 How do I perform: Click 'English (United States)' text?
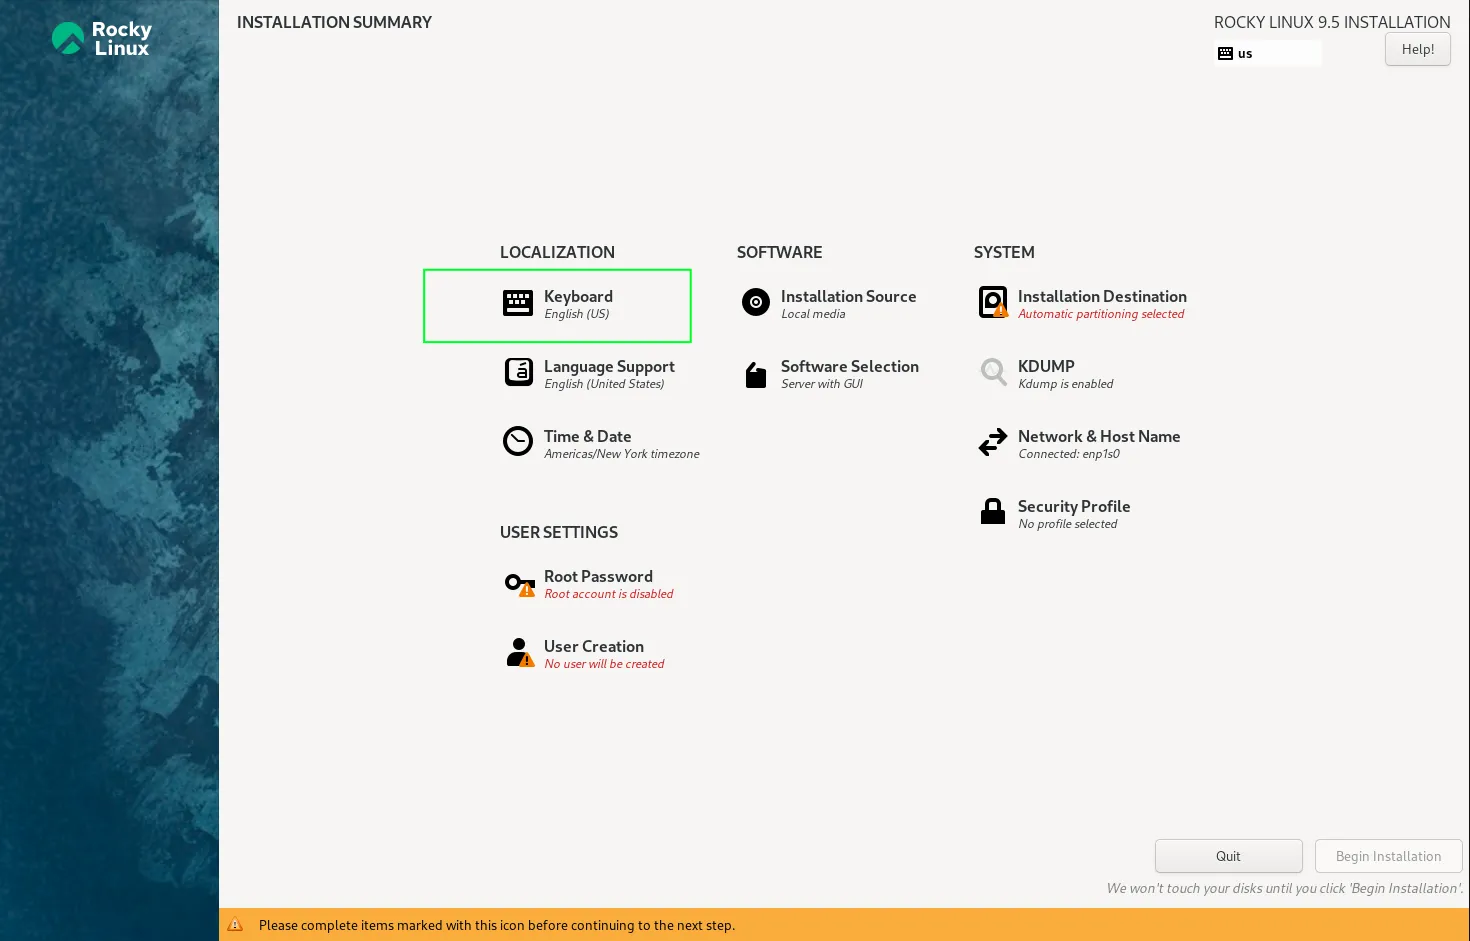click(x=604, y=384)
